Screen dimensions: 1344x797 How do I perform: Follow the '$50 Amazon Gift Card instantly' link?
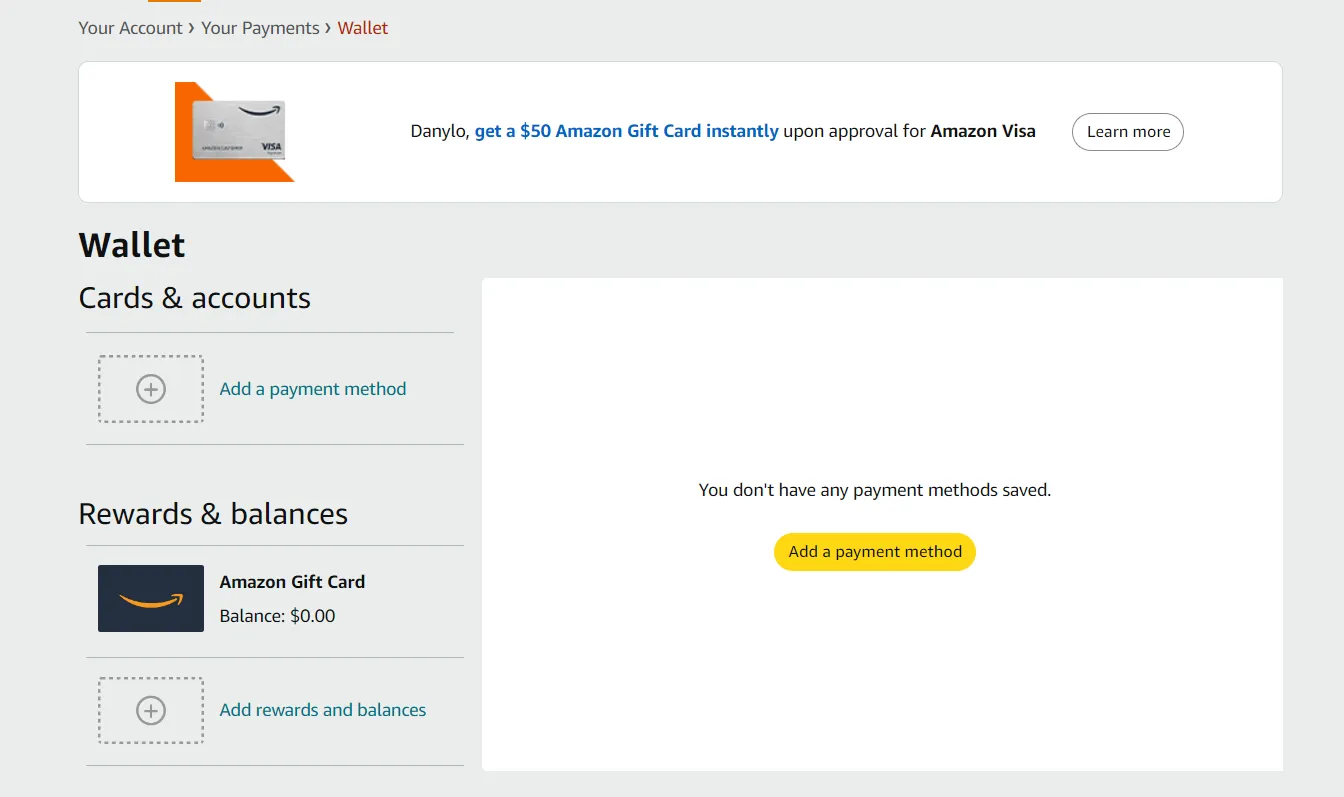point(626,131)
